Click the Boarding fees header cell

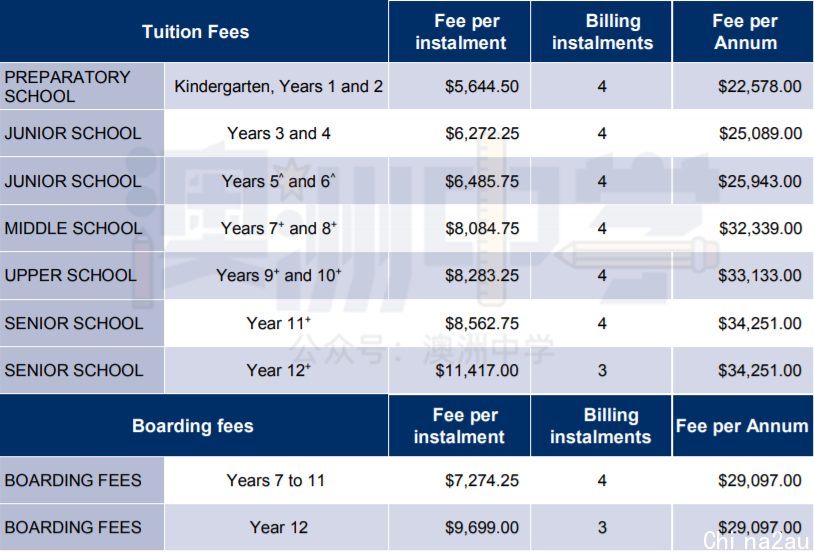pos(194,426)
